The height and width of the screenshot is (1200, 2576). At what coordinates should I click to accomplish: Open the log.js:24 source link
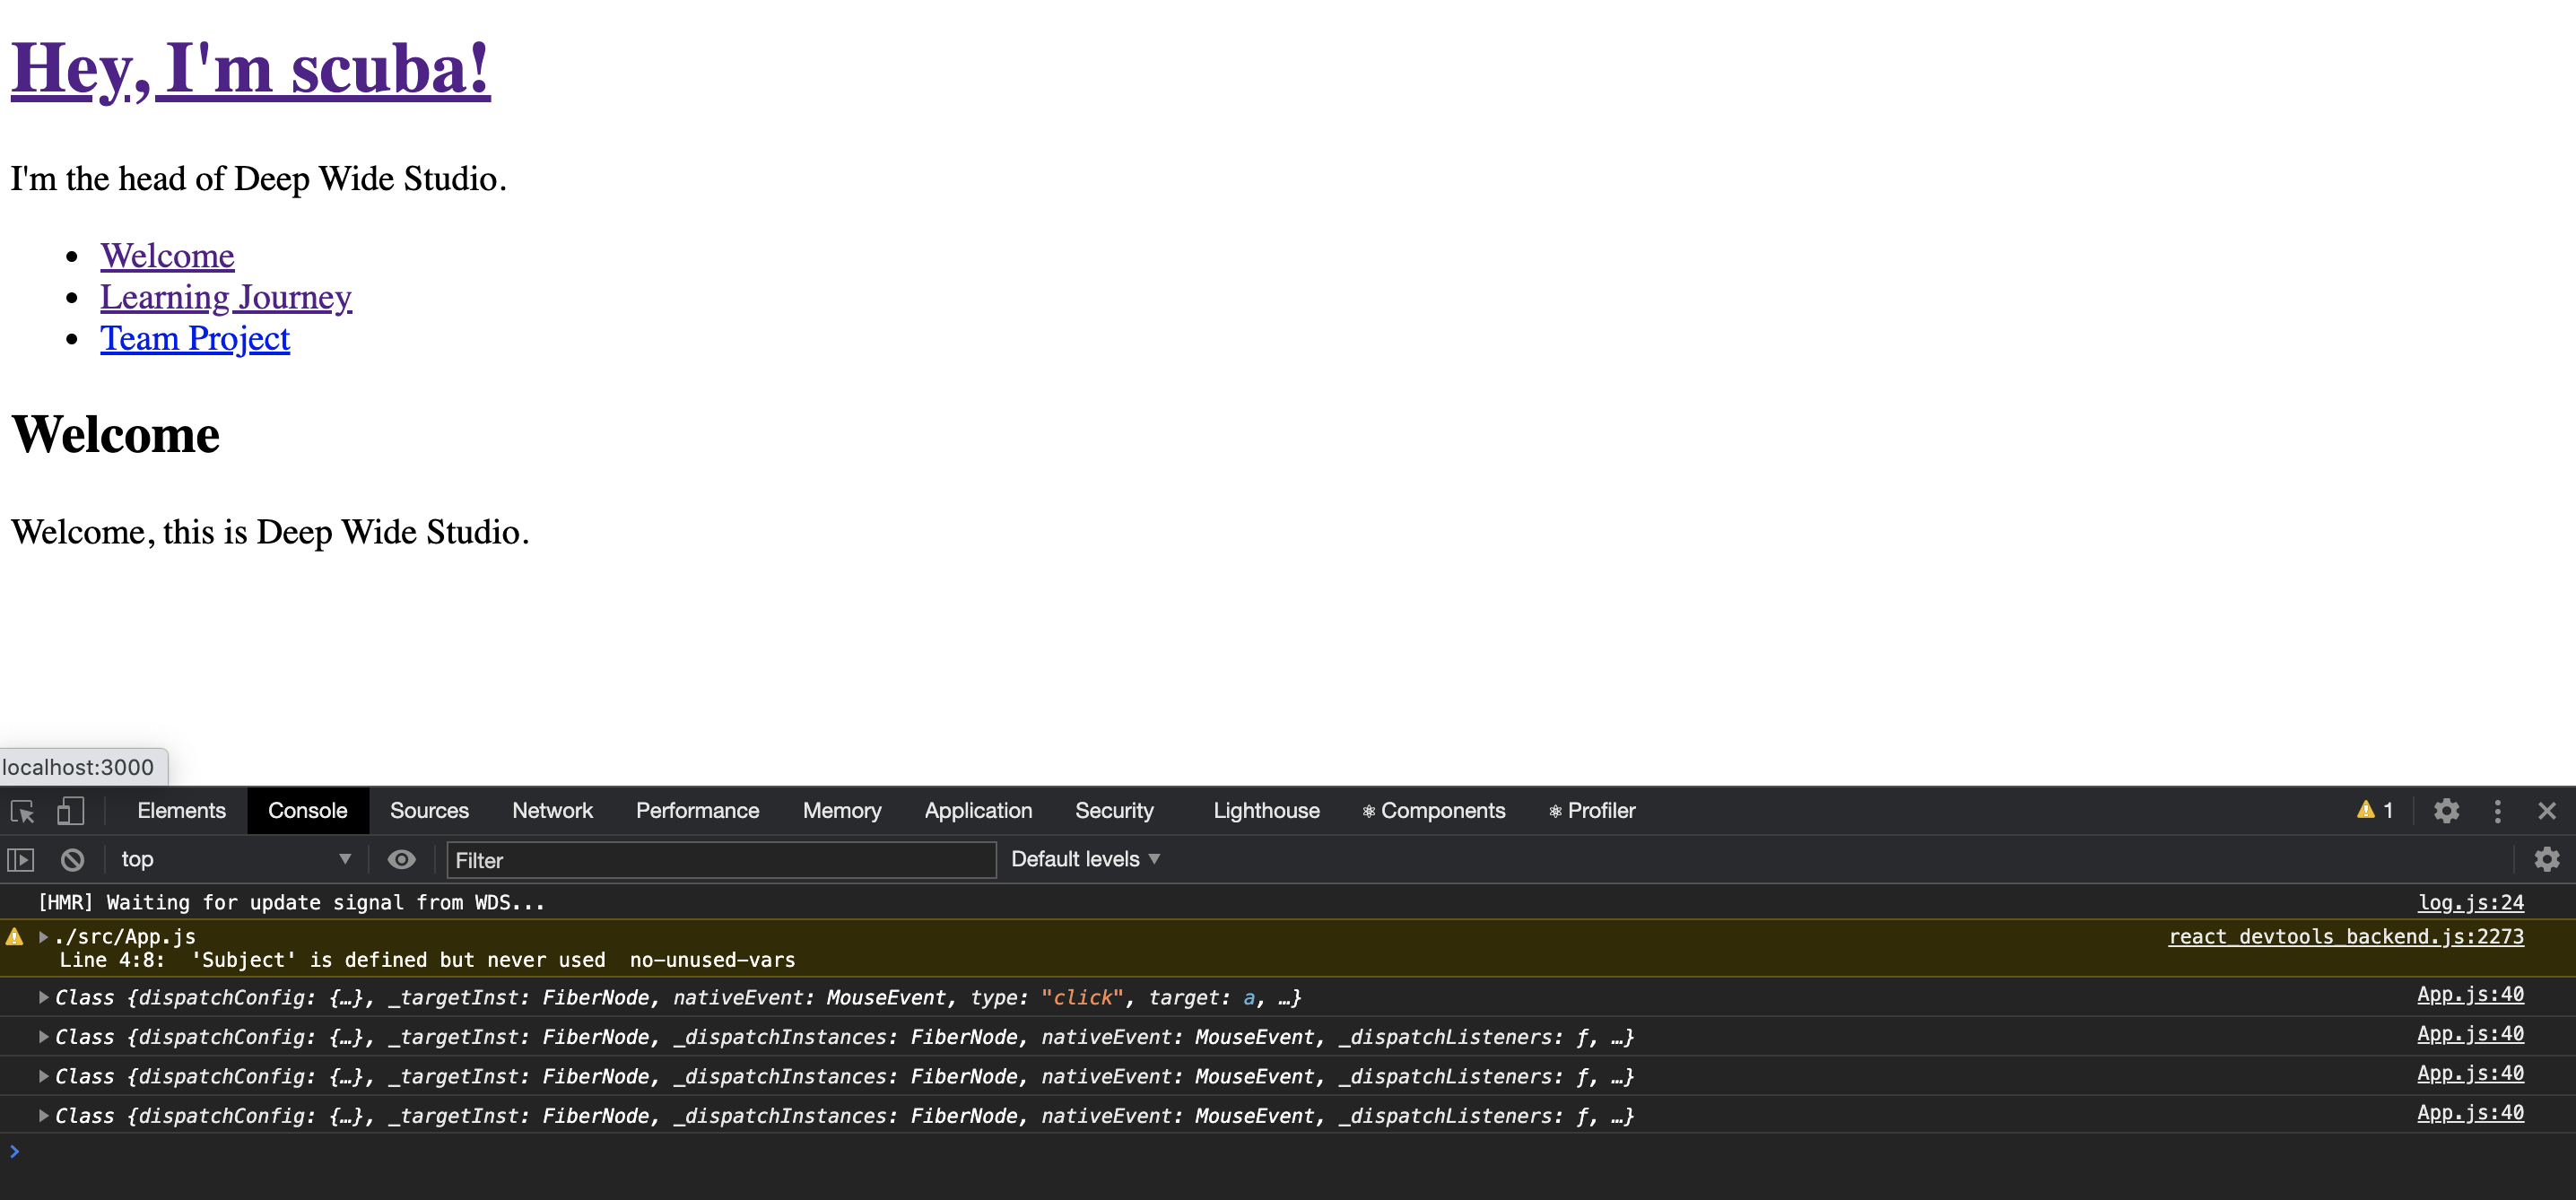tap(2470, 903)
